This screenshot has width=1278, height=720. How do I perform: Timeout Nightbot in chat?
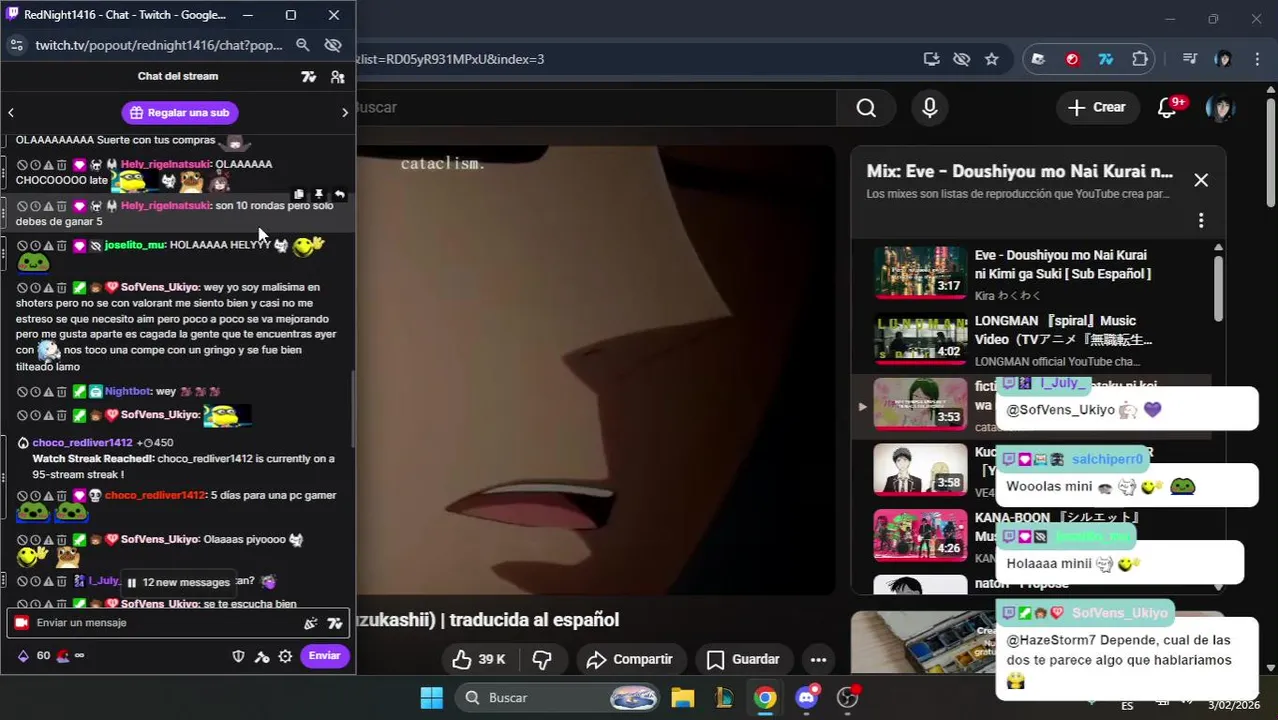click(x=35, y=392)
